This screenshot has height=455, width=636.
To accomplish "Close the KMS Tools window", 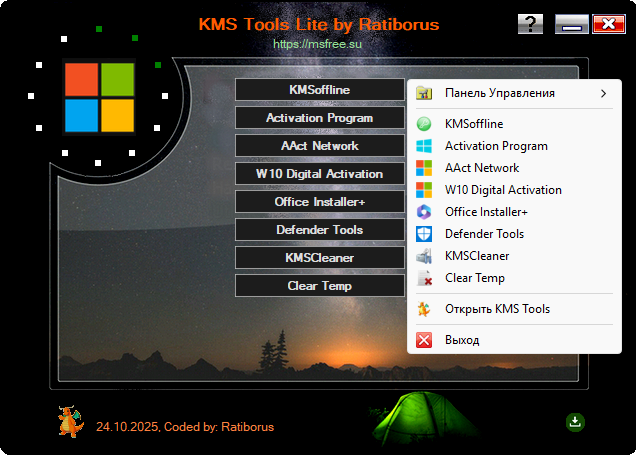I will pos(609,24).
